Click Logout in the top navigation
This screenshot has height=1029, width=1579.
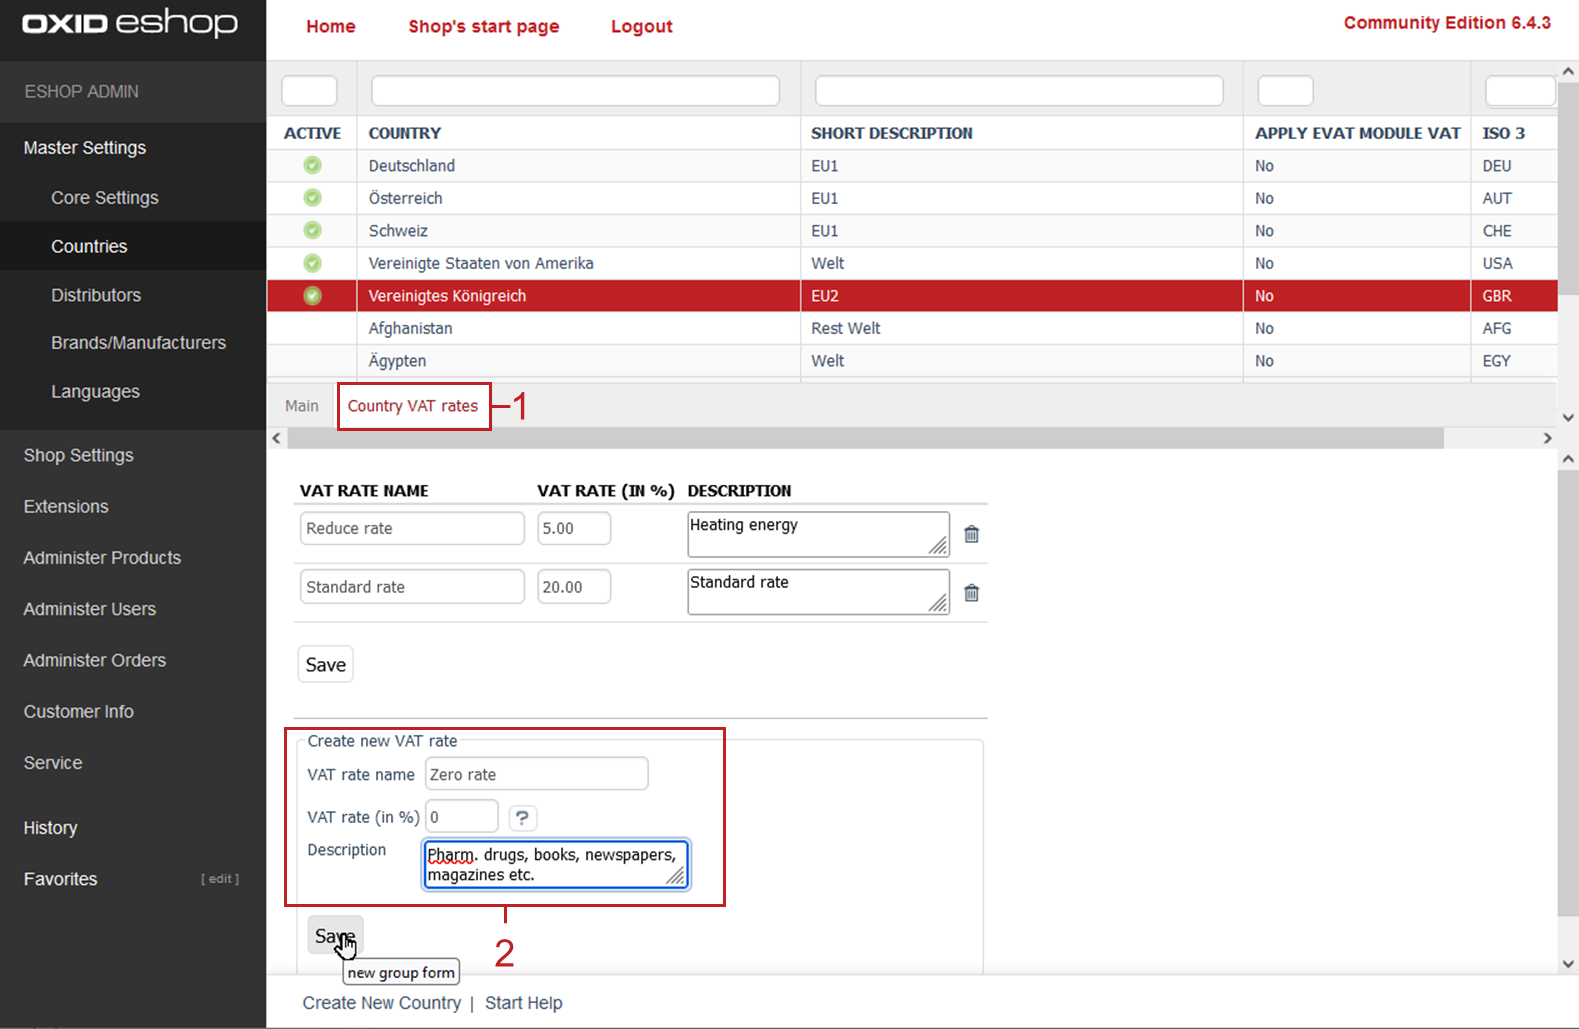pos(641,26)
